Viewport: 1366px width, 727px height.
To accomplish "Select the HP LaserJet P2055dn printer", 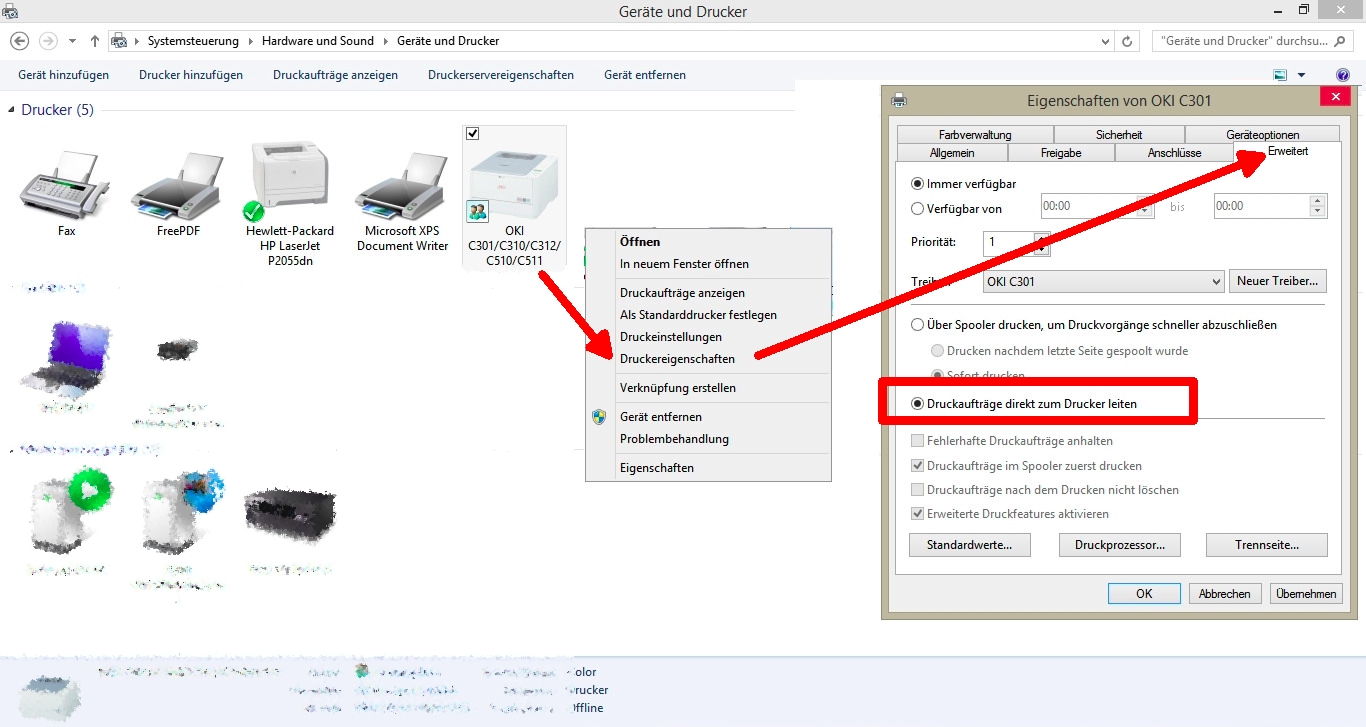I will pos(290,183).
